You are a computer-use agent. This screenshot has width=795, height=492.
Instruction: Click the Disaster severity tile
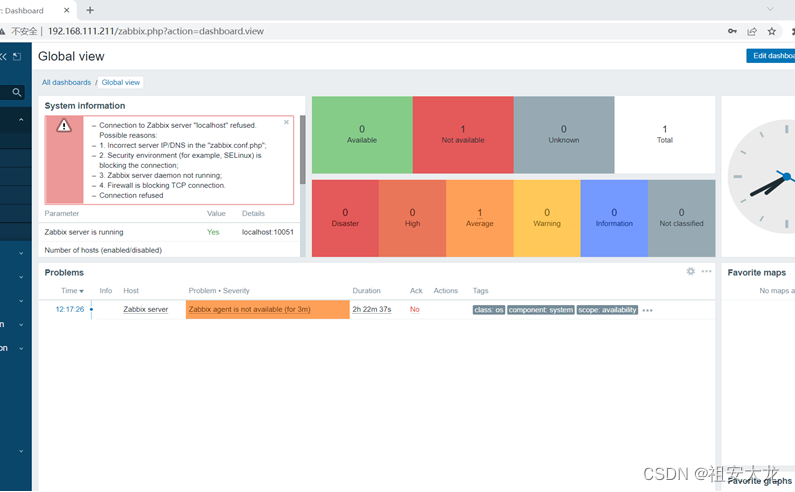(345, 218)
